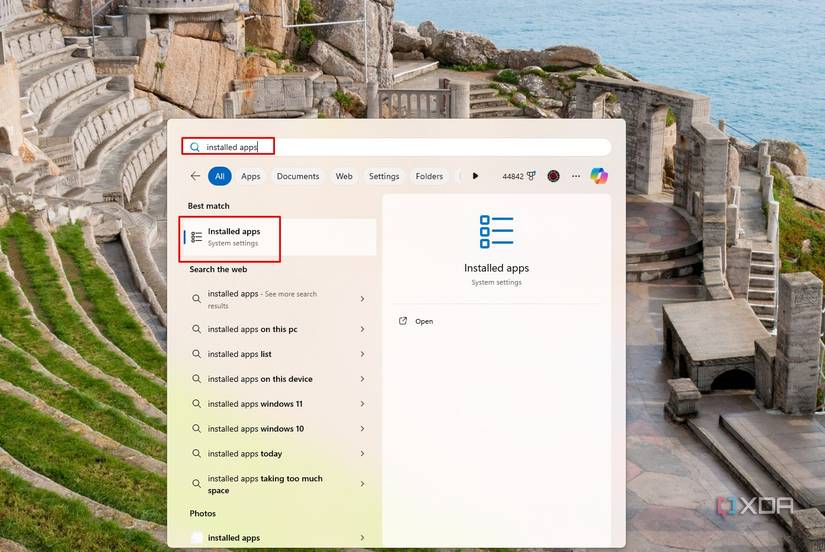Click the large Installed apps preview icon
Screen dimensions: 825x552
[x=496, y=231]
